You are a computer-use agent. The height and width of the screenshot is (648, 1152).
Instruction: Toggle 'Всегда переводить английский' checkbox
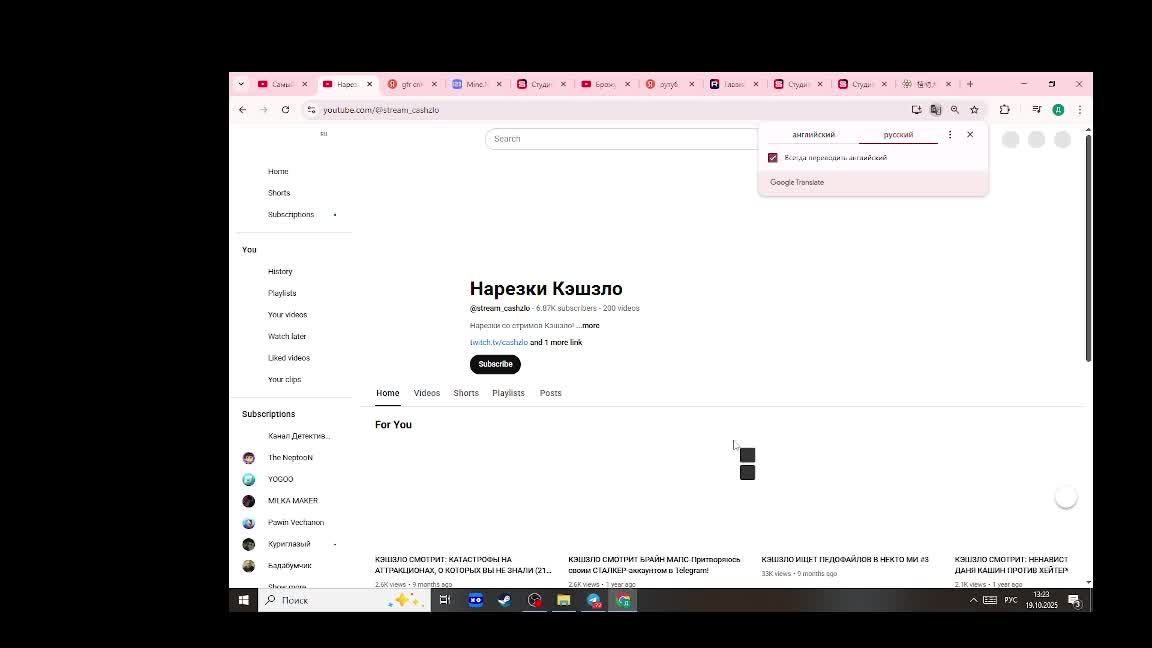coord(773,158)
